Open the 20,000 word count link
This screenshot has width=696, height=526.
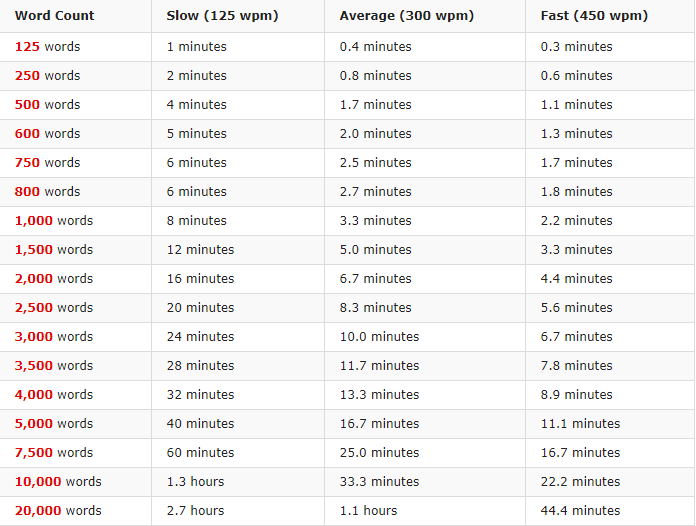[38, 511]
